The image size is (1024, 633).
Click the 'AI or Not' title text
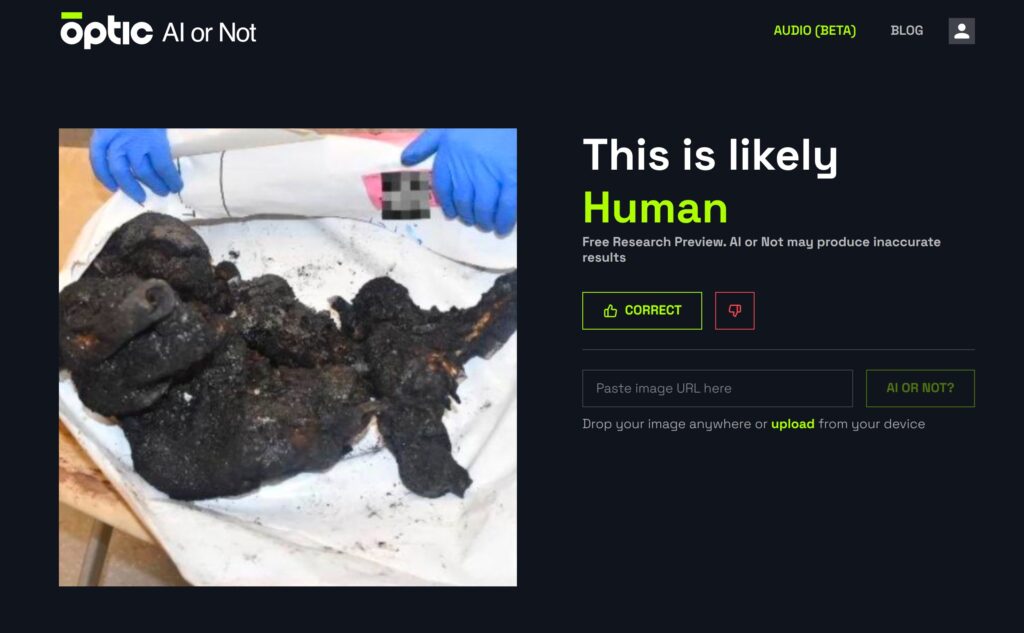209,33
